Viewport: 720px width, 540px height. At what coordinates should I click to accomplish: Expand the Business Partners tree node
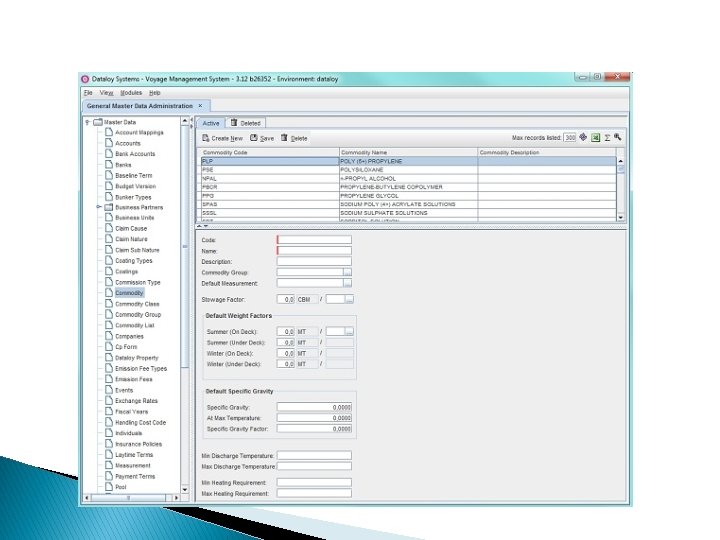point(99,207)
